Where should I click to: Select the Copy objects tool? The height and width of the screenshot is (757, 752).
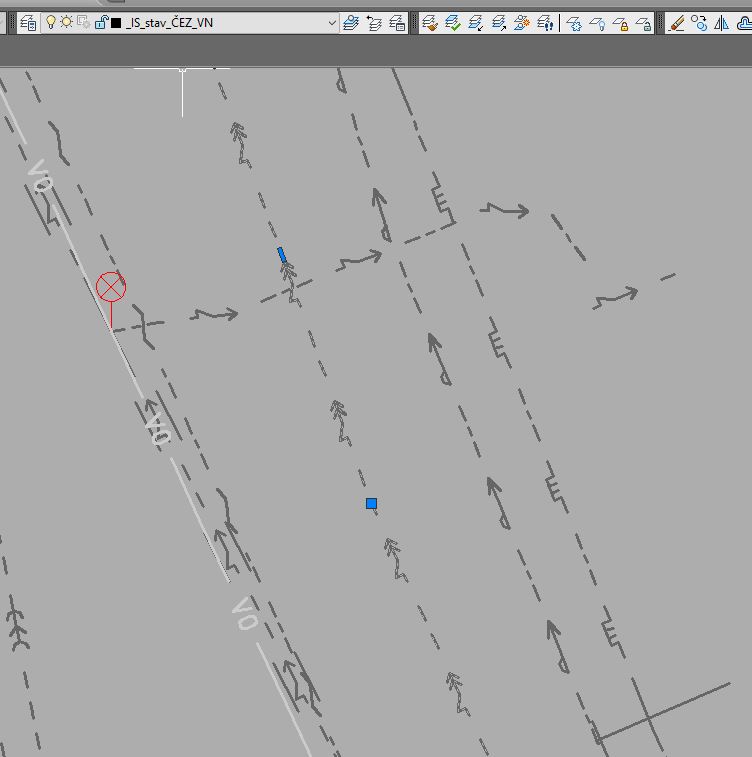coord(699,23)
